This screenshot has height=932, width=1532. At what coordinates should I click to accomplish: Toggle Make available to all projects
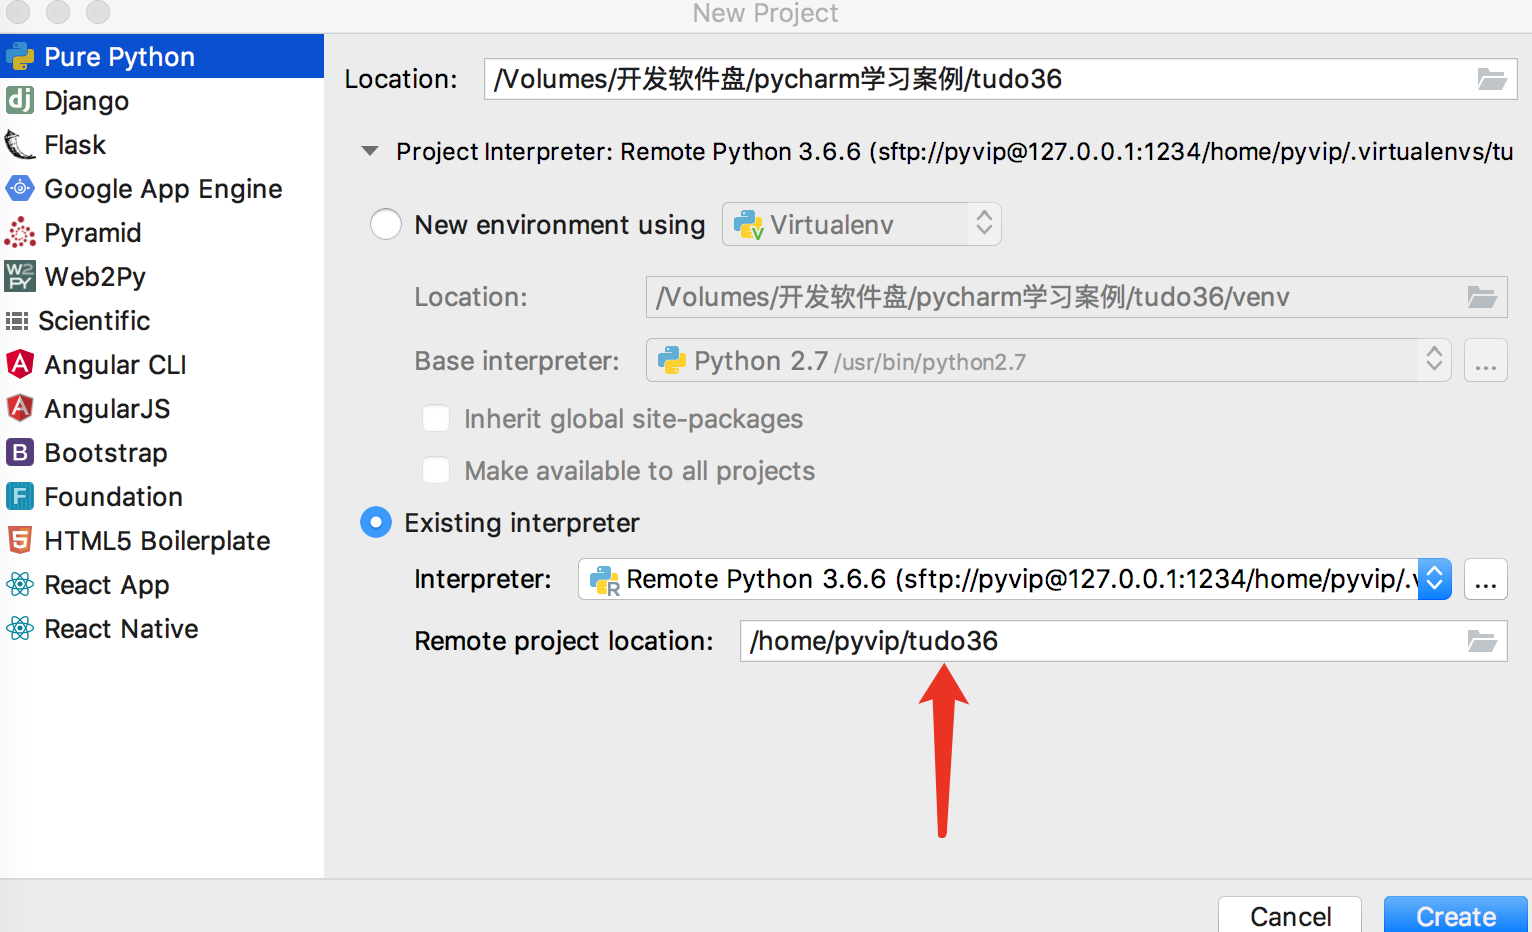pyautogui.click(x=436, y=470)
